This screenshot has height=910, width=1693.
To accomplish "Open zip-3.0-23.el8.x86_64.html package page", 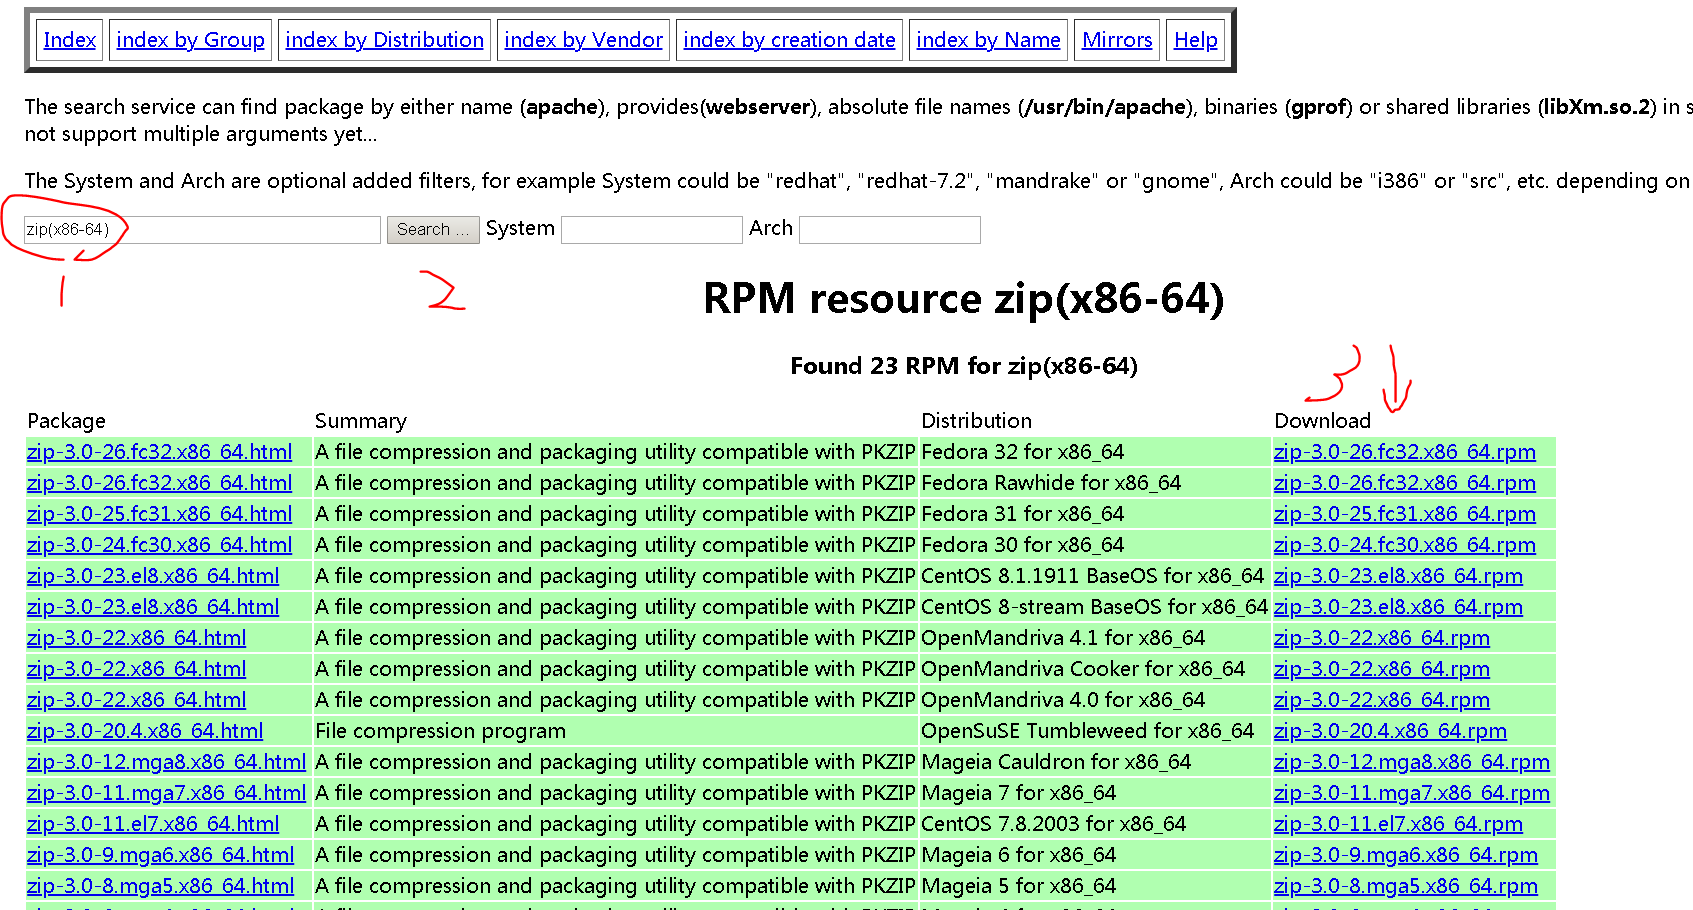I will click(x=153, y=576).
